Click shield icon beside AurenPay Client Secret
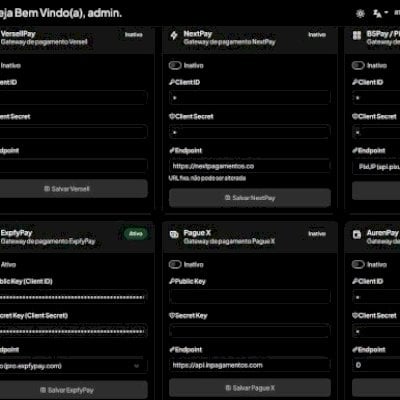This screenshot has height=400, width=400. (x=355, y=315)
